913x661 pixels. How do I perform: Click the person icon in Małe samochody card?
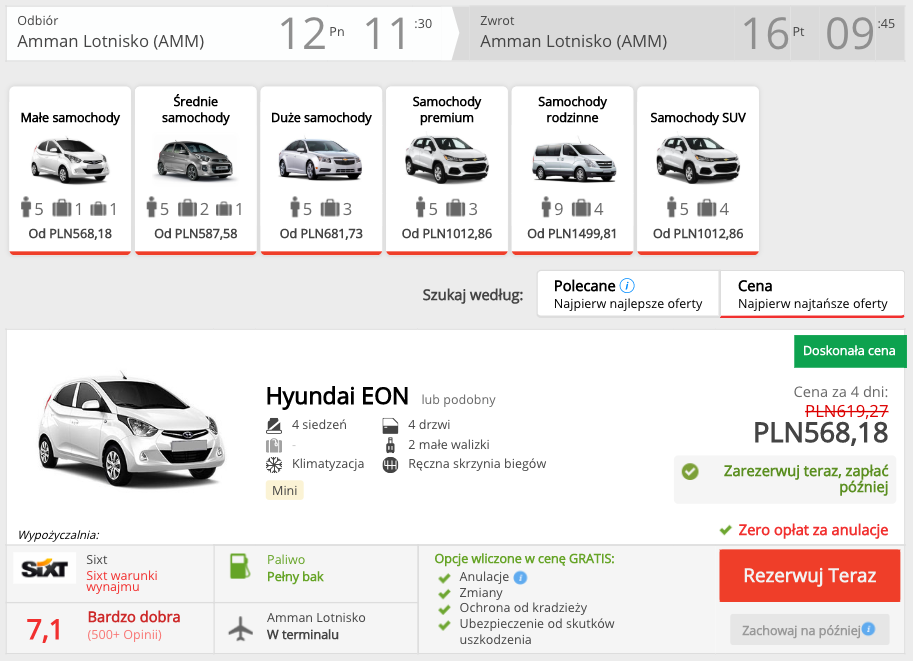(x=26, y=207)
